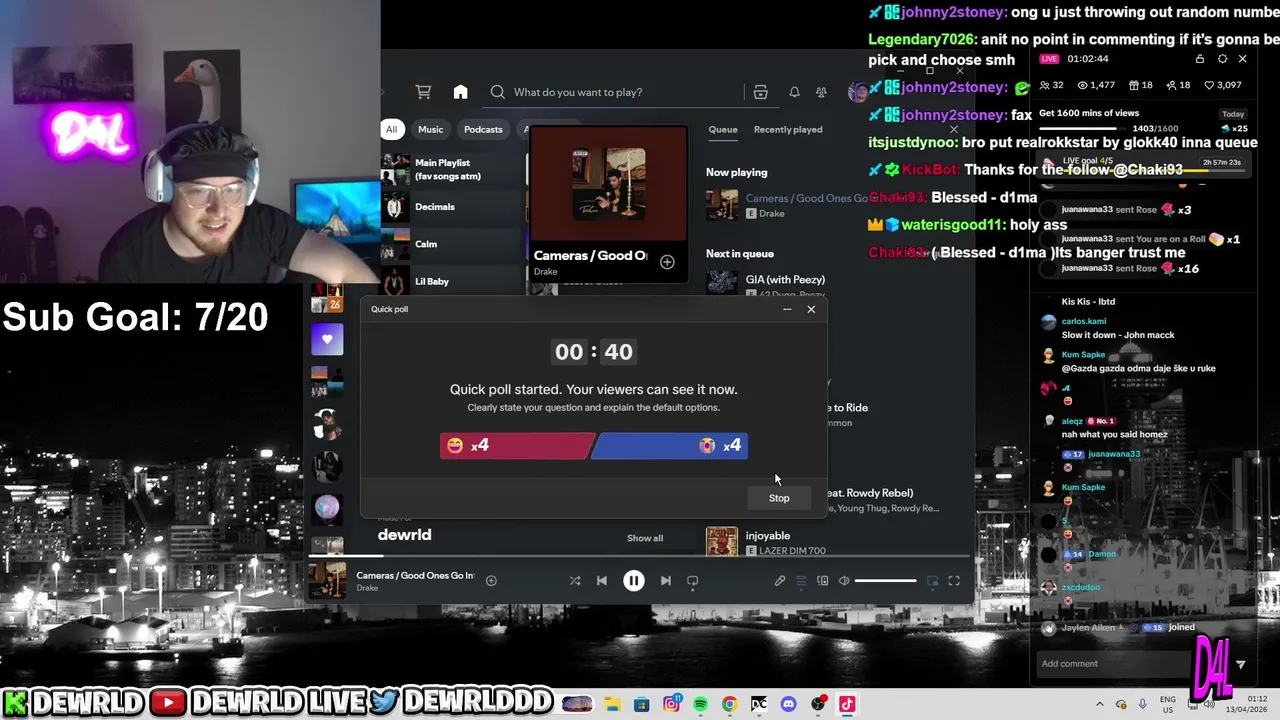Pause the playing song
1280x720 pixels.
(x=634, y=580)
